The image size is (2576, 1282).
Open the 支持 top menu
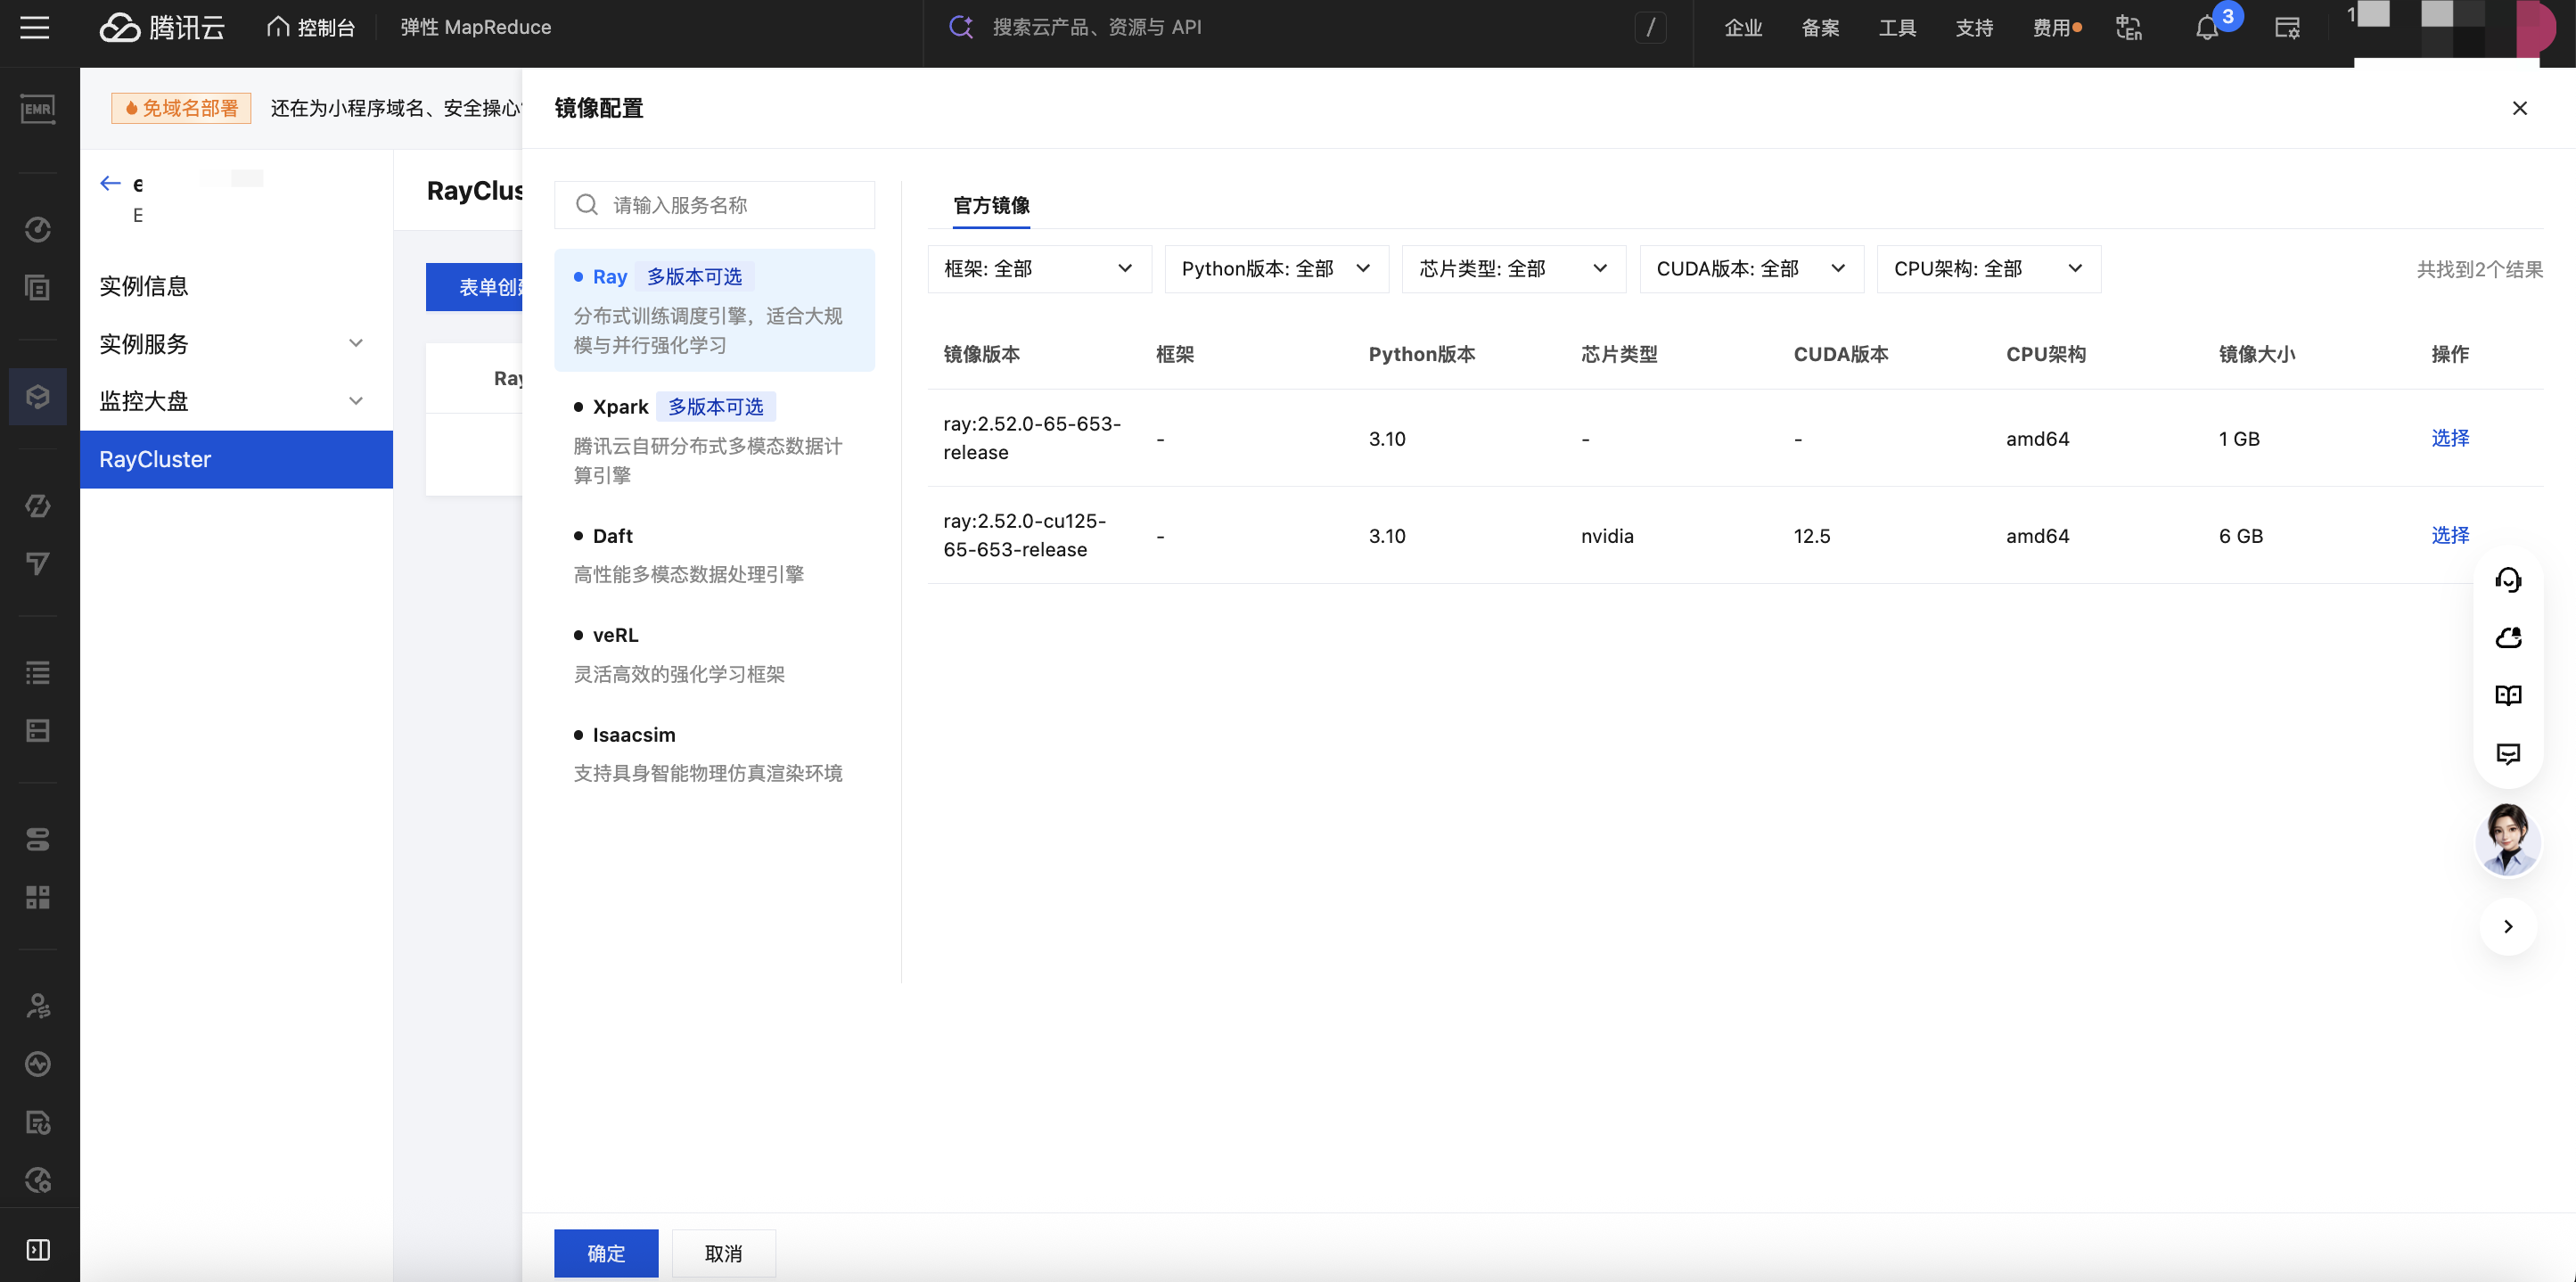pyautogui.click(x=1974, y=27)
